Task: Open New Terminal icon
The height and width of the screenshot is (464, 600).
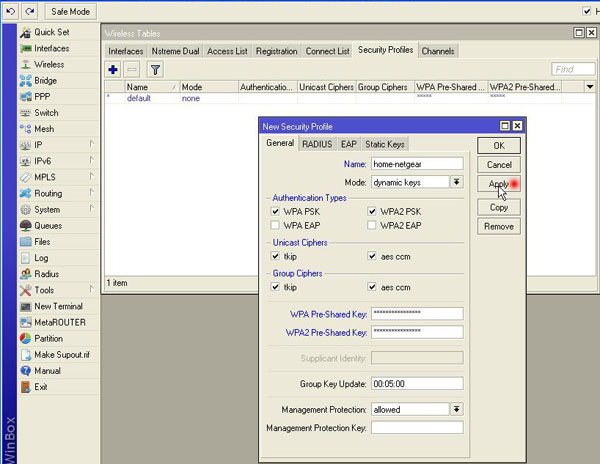Action: pos(26,306)
